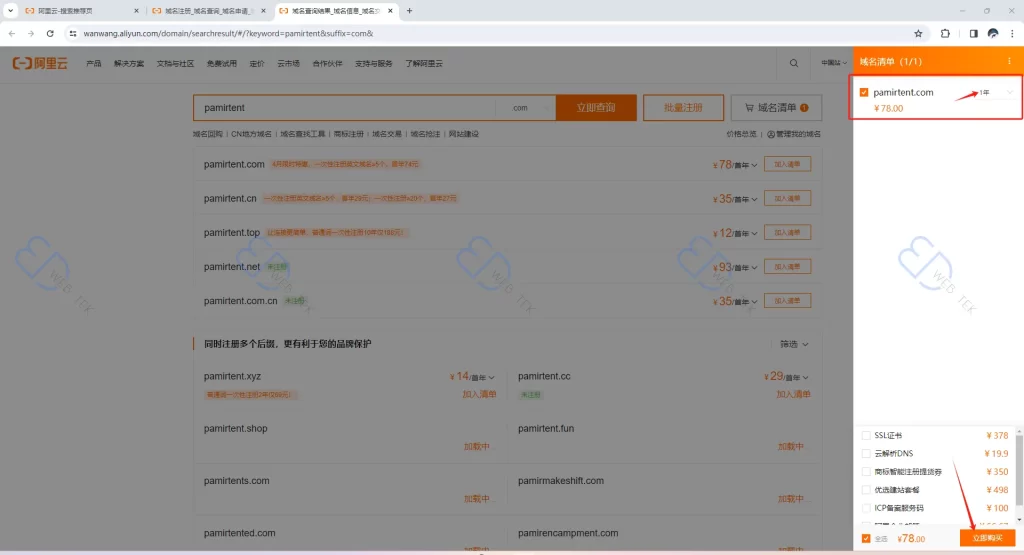Open the 解决方案 menu
The height and width of the screenshot is (555, 1024).
(x=129, y=63)
